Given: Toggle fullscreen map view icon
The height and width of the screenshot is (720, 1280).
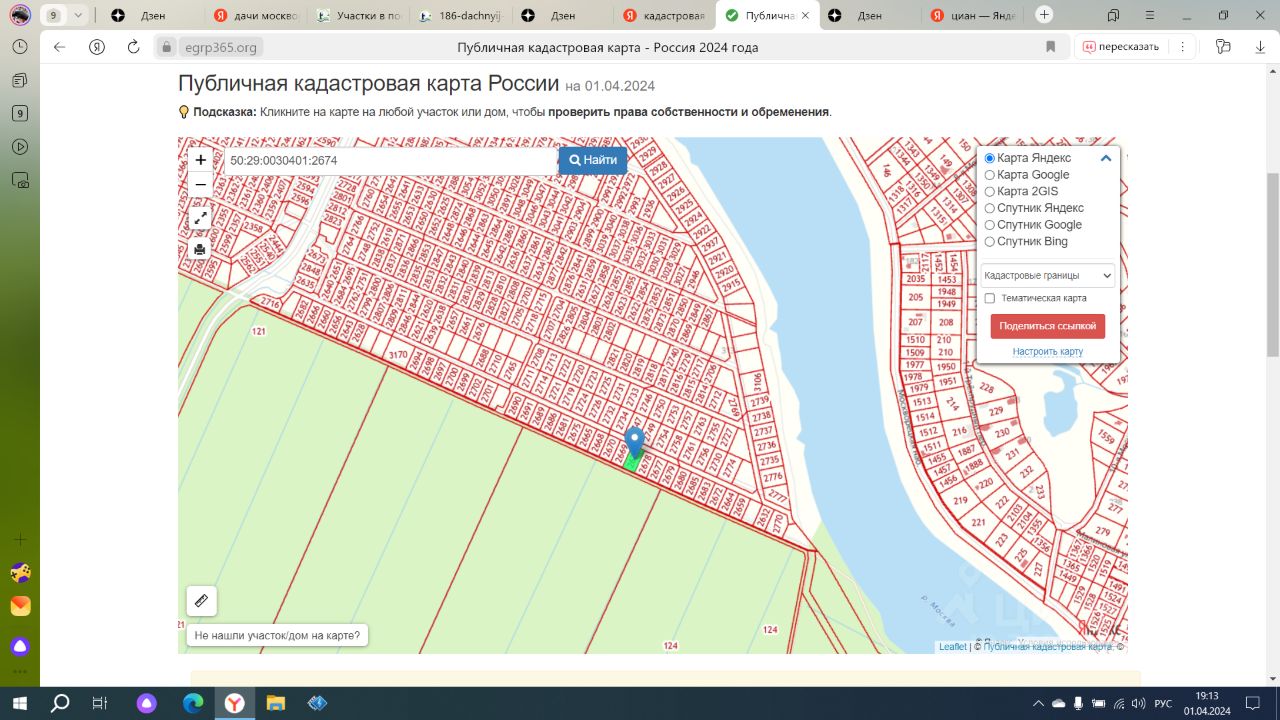Looking at the screenshot, I should (x=200, y=218).
